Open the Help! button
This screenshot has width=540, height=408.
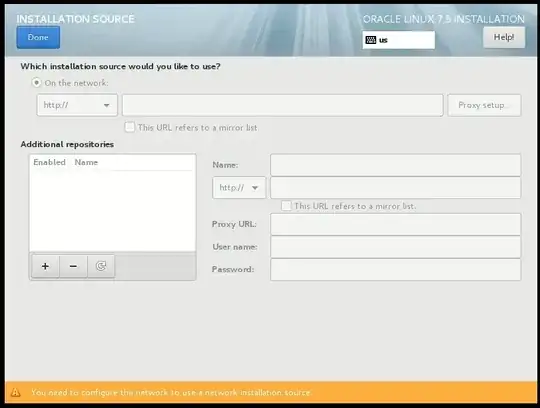tap(504, 37)
